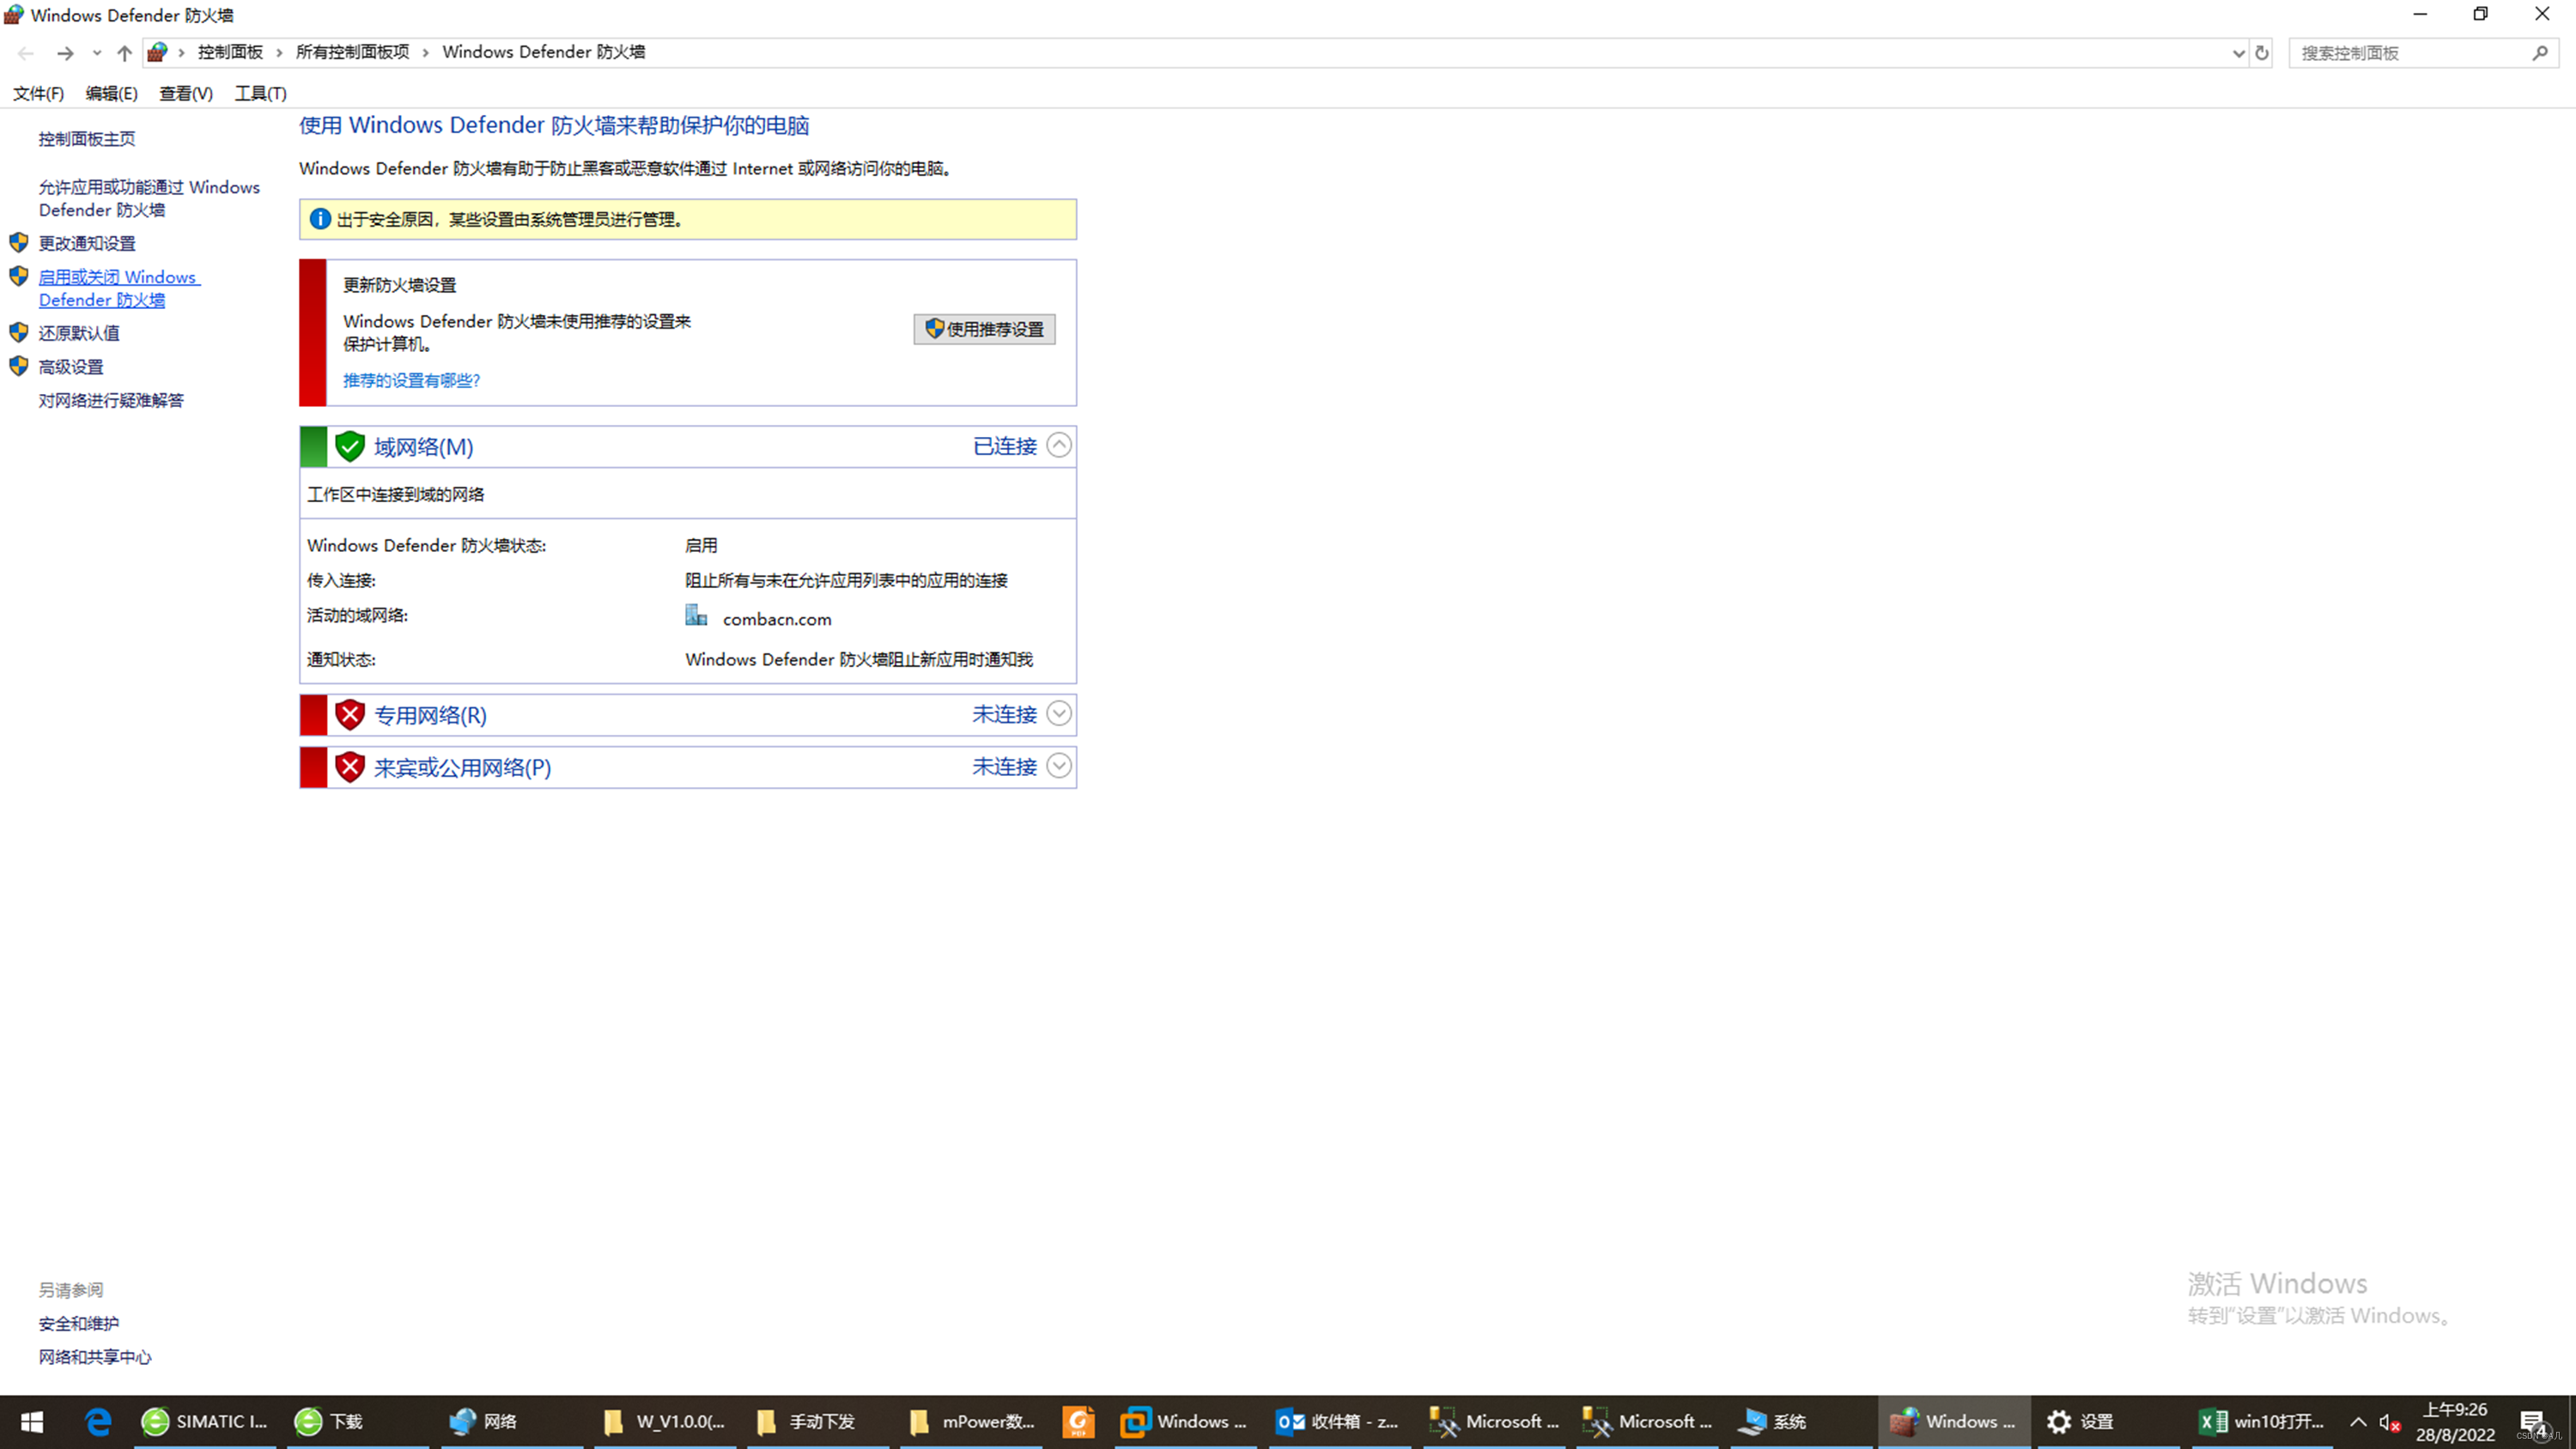Click the muted volume icon in the system tray
Screen dimensions: 2576x1449
[x=2389, y=1422]
